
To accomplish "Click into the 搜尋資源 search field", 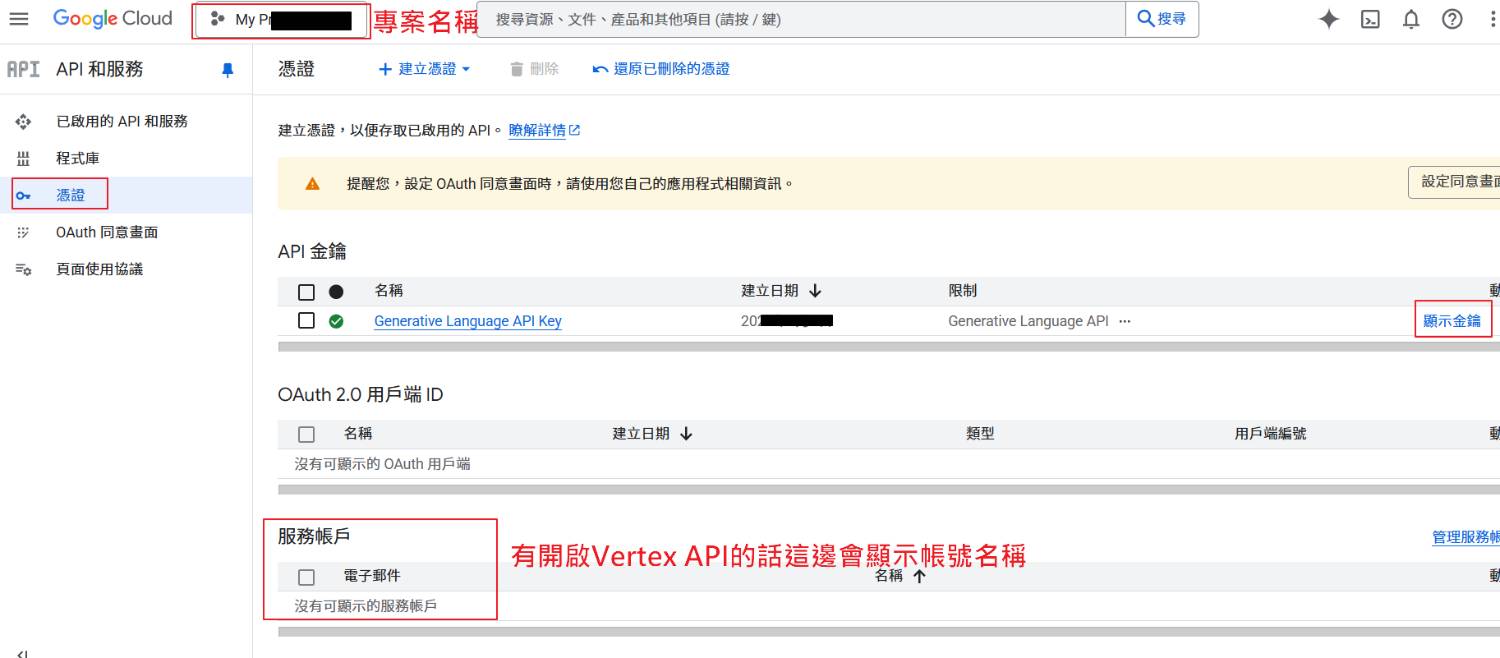I will tap(800, 19).
